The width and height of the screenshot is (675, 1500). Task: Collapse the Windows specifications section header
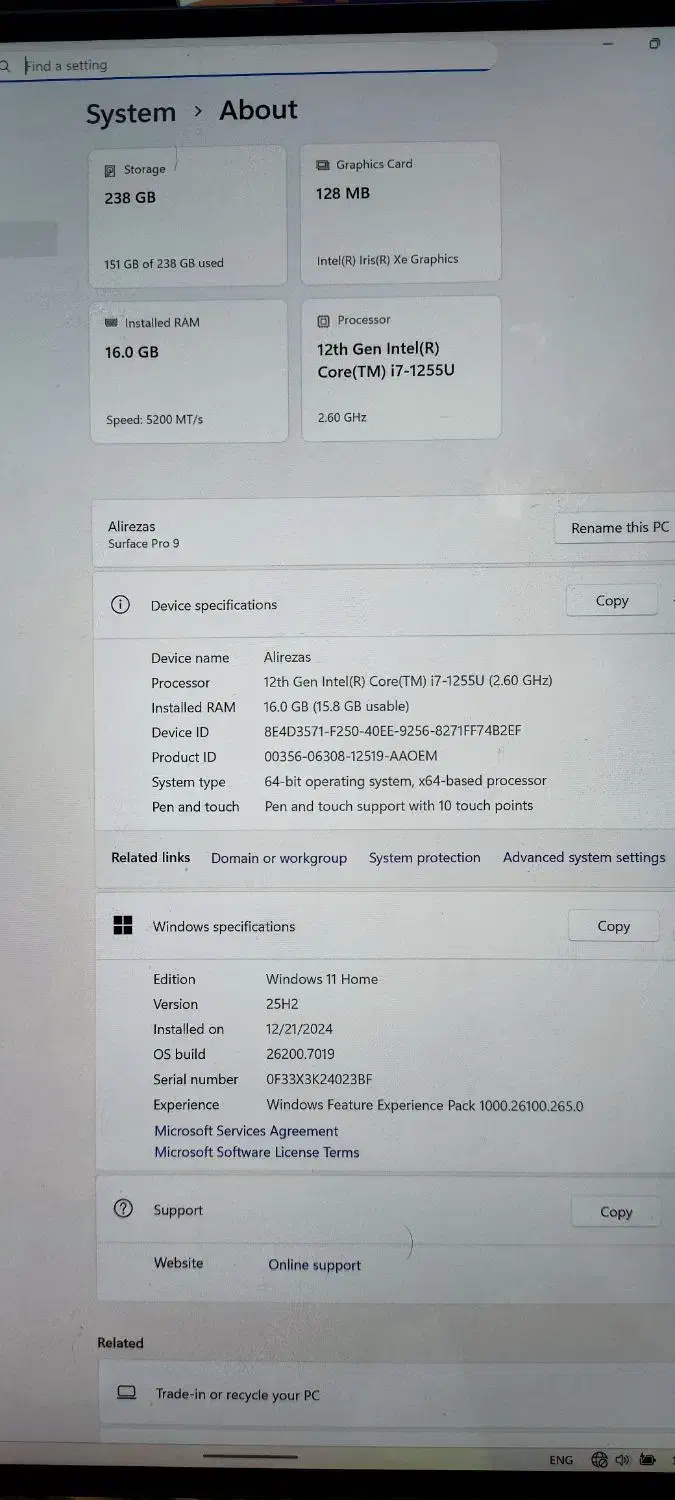coord(385,926)
